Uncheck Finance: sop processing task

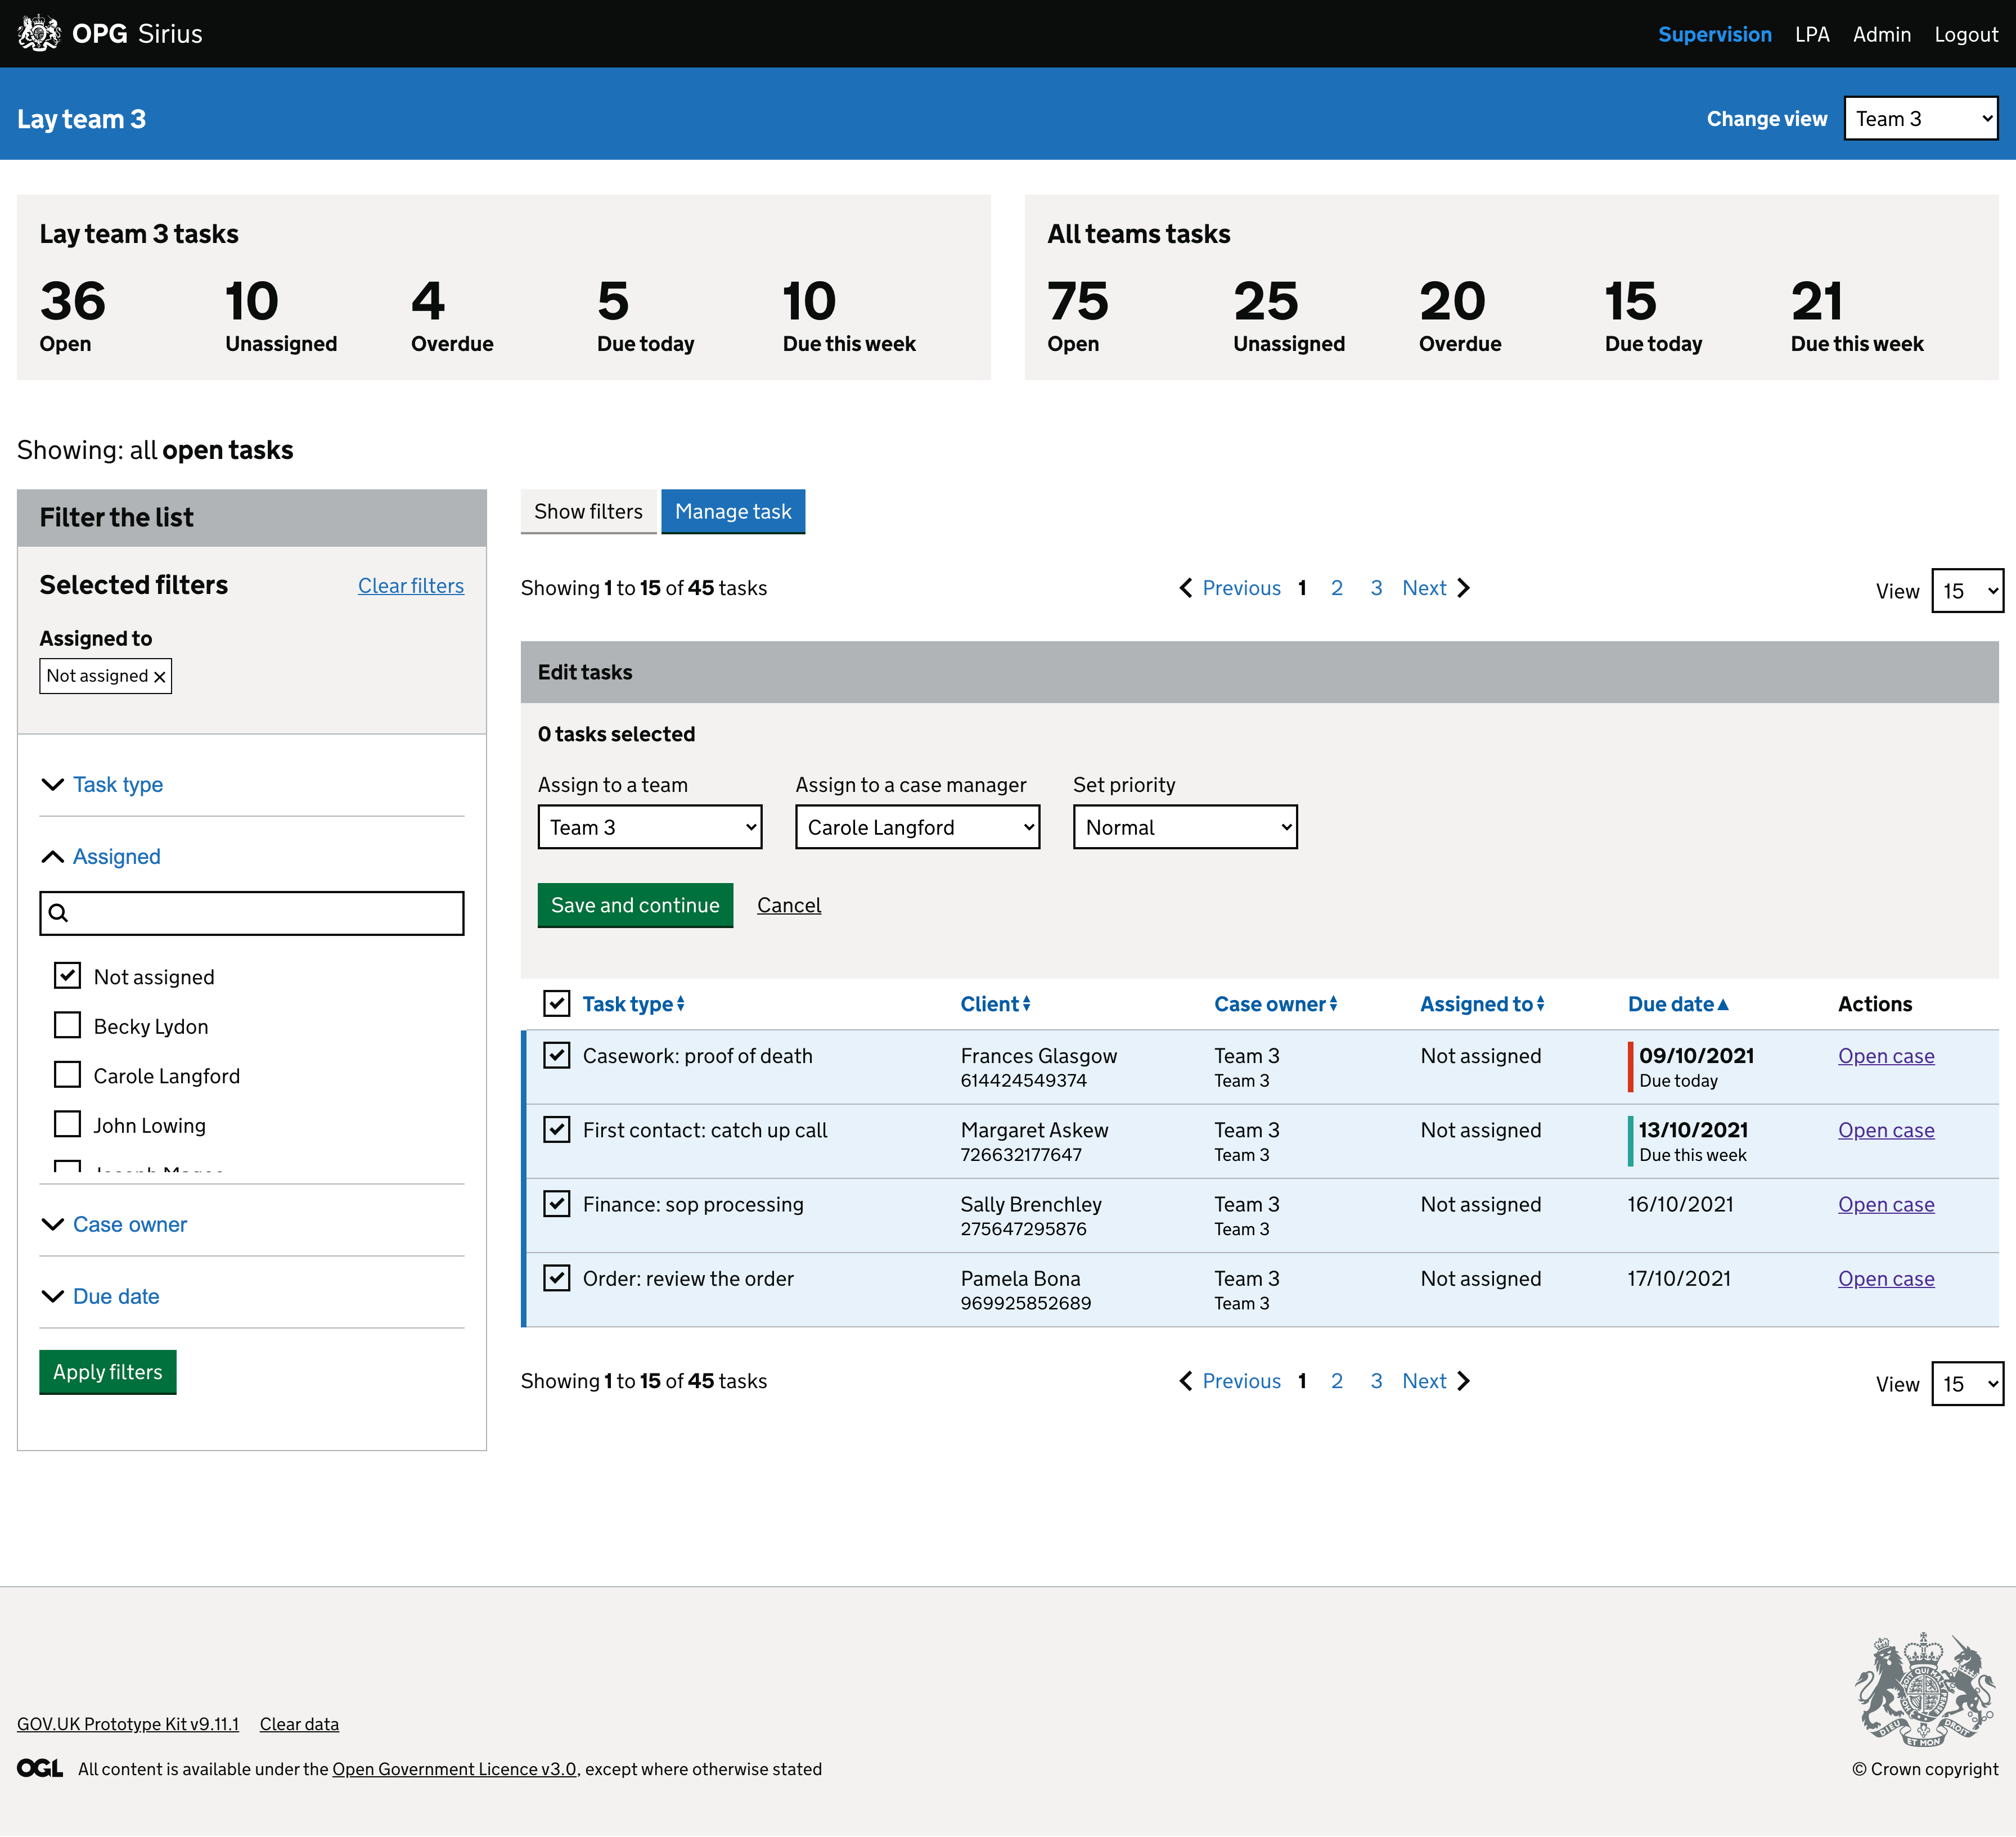pos(557,1203)
